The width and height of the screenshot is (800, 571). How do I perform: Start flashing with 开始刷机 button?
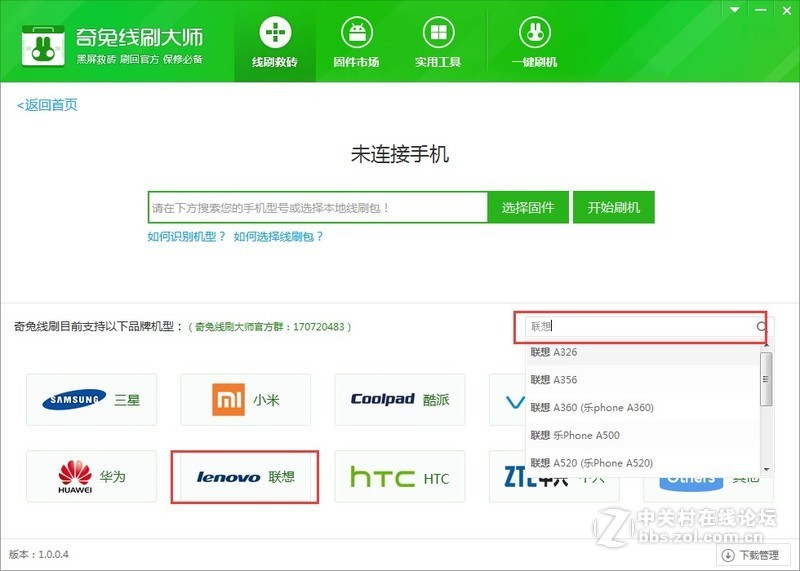[613, 207]
